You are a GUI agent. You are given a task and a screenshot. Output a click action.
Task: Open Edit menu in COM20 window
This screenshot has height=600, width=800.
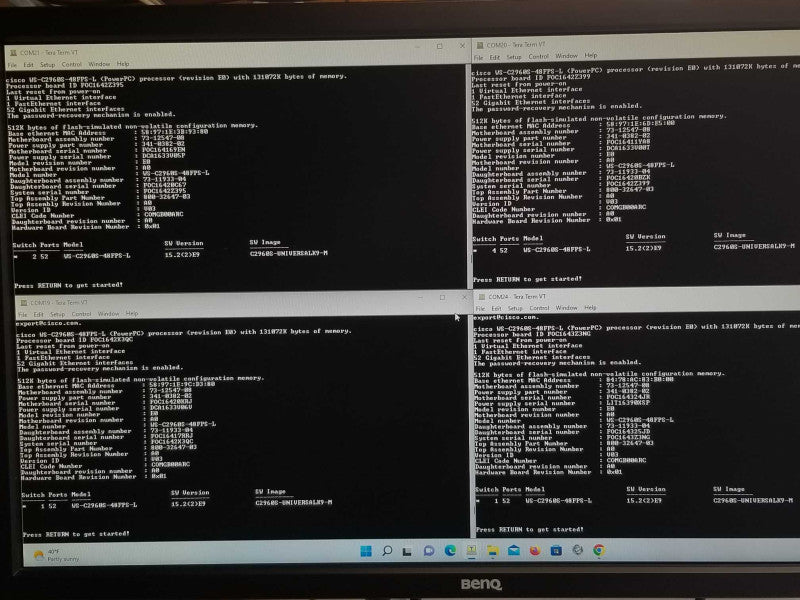(x=495, y=57)
